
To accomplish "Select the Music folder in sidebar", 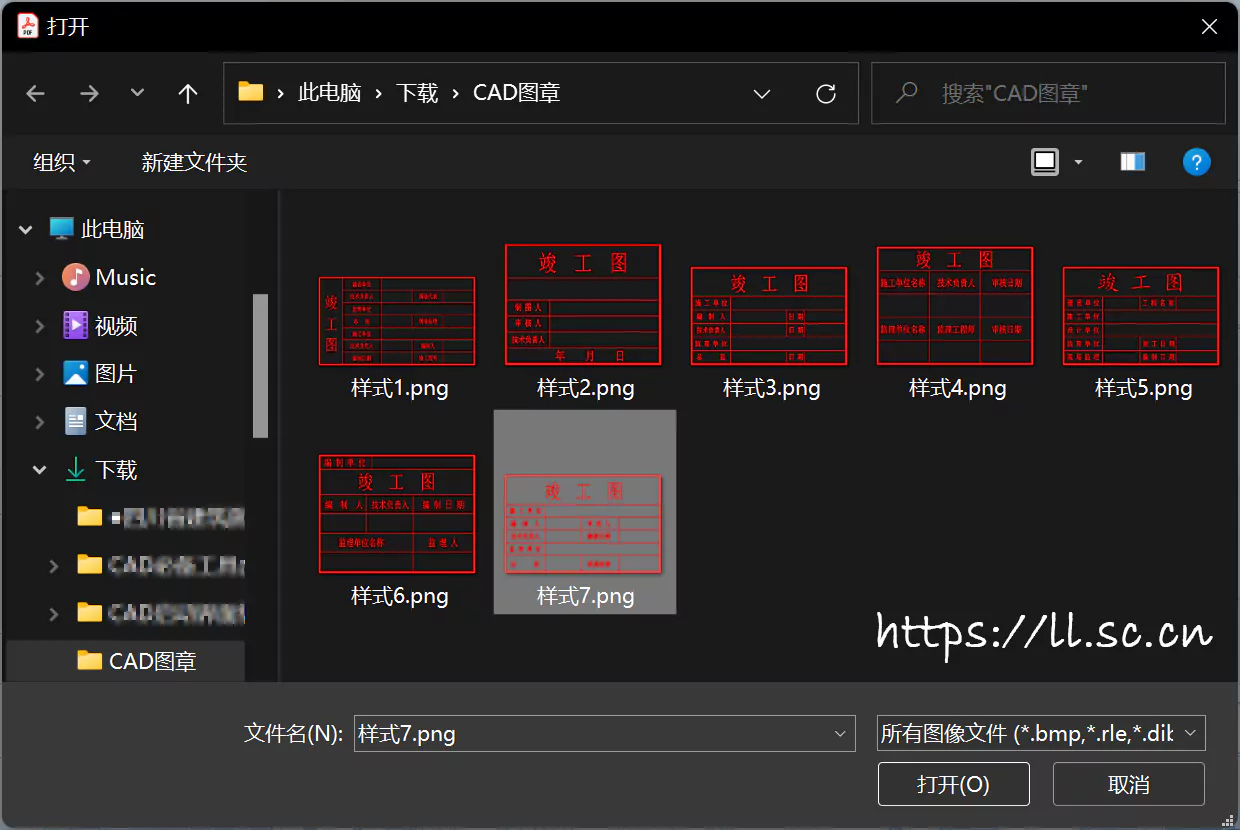I will coord(125,278).
